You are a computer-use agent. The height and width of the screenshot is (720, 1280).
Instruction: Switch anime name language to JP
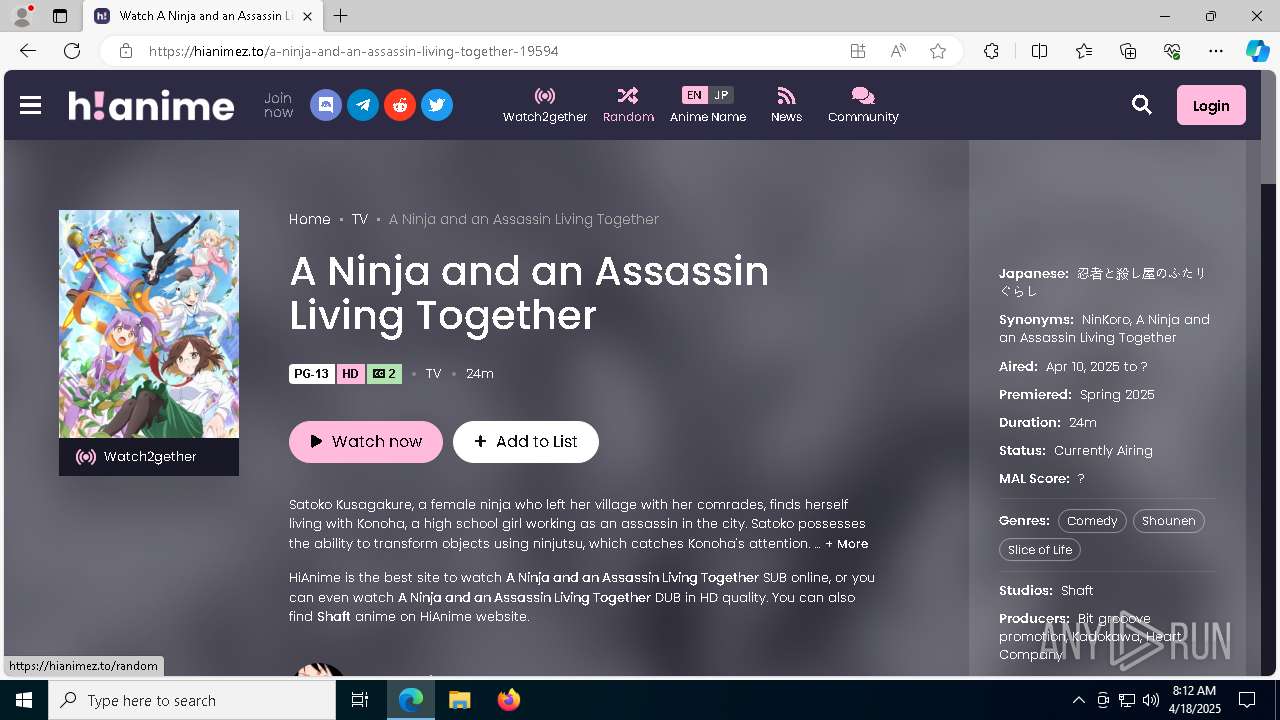tap(721, 95)
